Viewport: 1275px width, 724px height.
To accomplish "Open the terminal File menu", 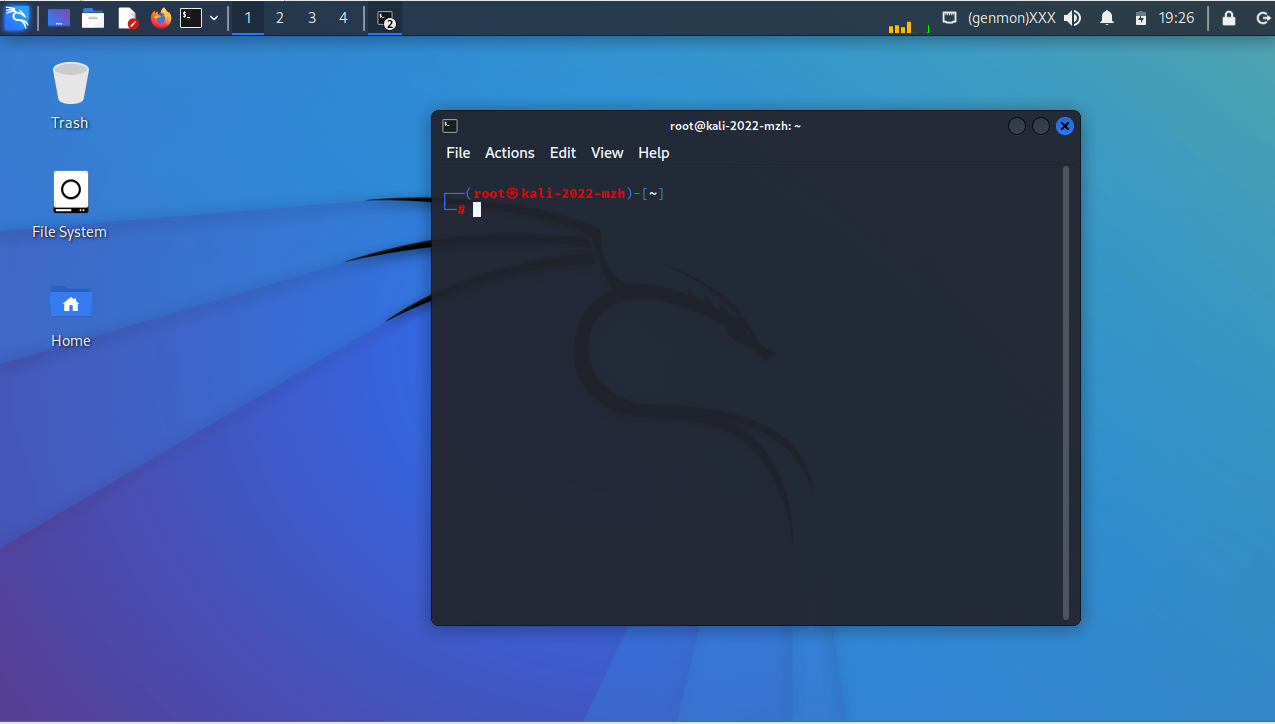I will pyautogui.click(x=458, y=153).
